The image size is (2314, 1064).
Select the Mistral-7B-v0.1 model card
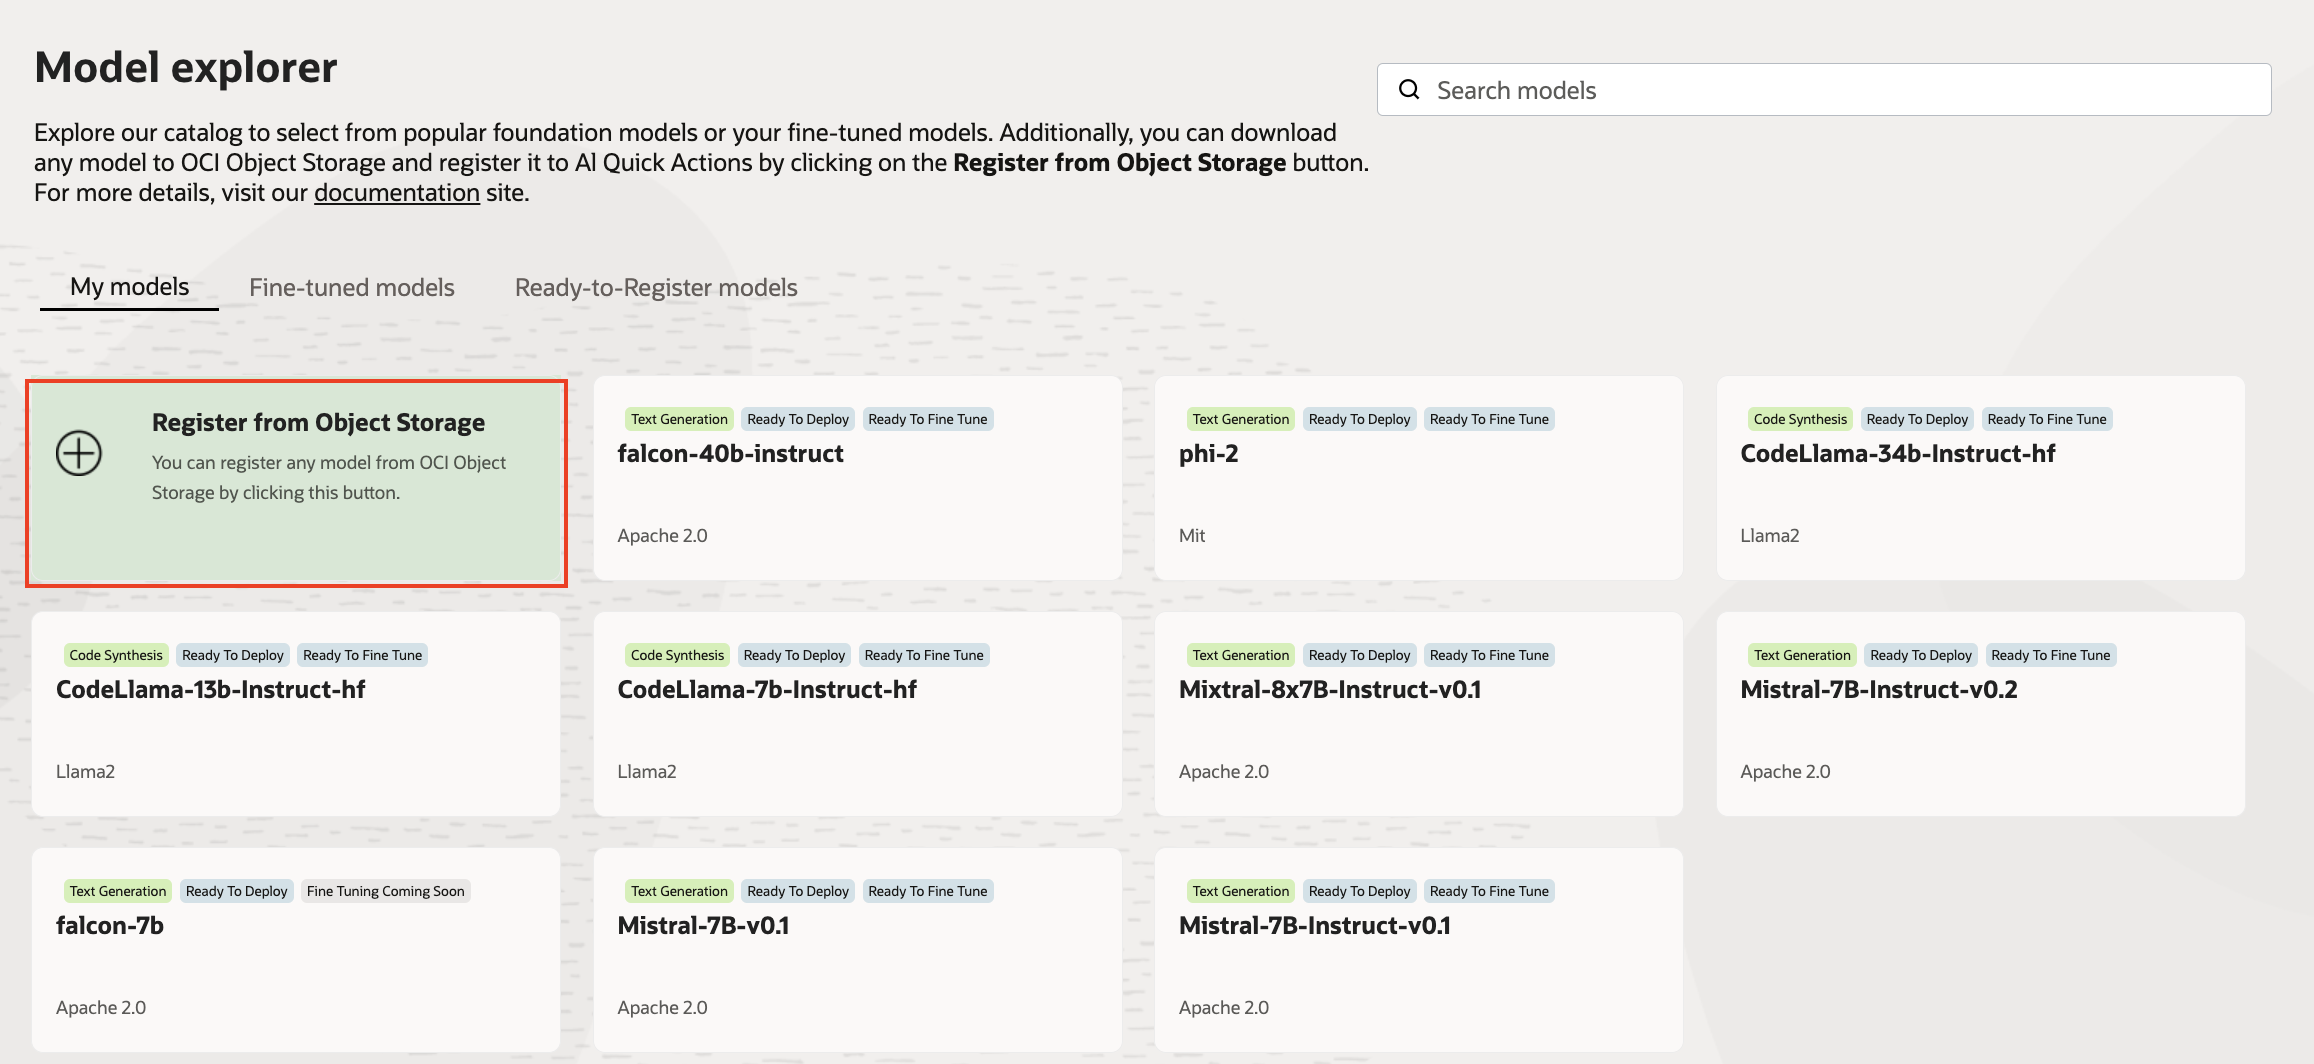[x=857, y=950]
